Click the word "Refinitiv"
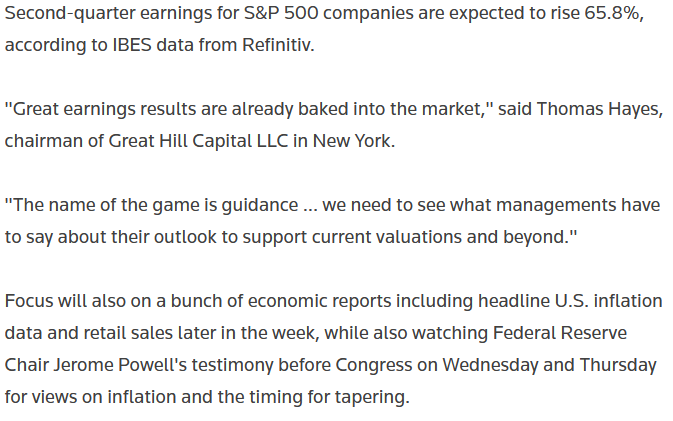The height and width of the screenshot is (421, 673). (278, 45)
